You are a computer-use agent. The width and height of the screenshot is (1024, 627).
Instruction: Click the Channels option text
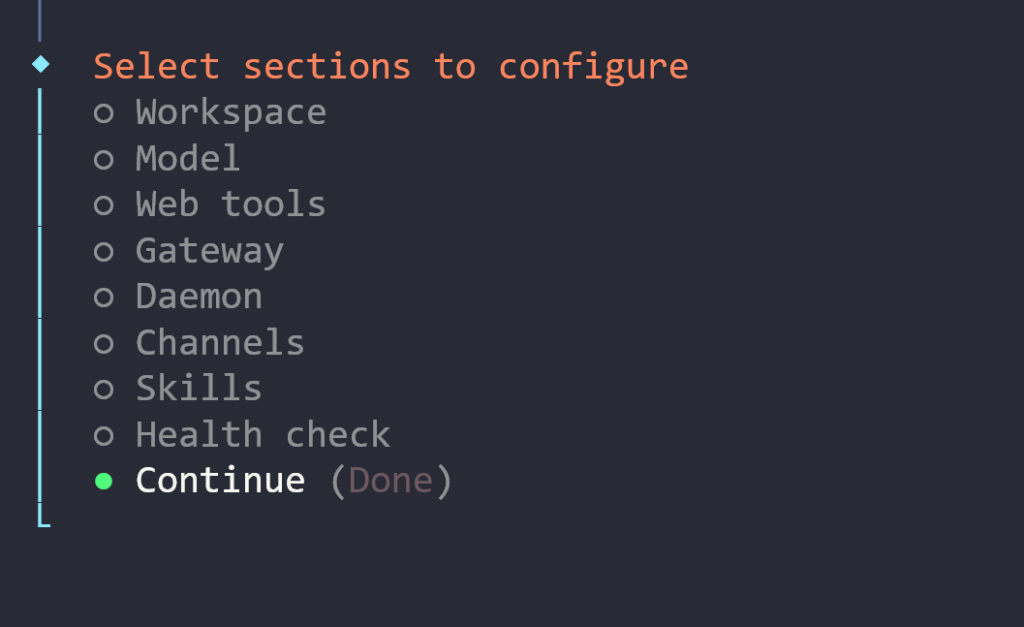(x=220, y=342)
